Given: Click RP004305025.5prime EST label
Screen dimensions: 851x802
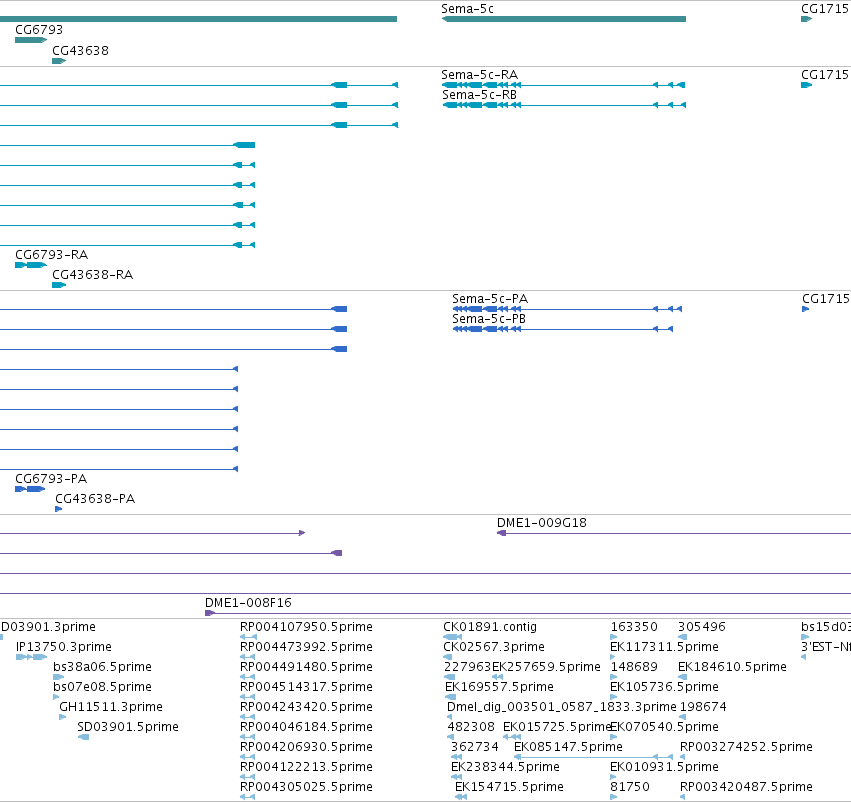Looking at the screenshot, I should click(x=306, y=787).
